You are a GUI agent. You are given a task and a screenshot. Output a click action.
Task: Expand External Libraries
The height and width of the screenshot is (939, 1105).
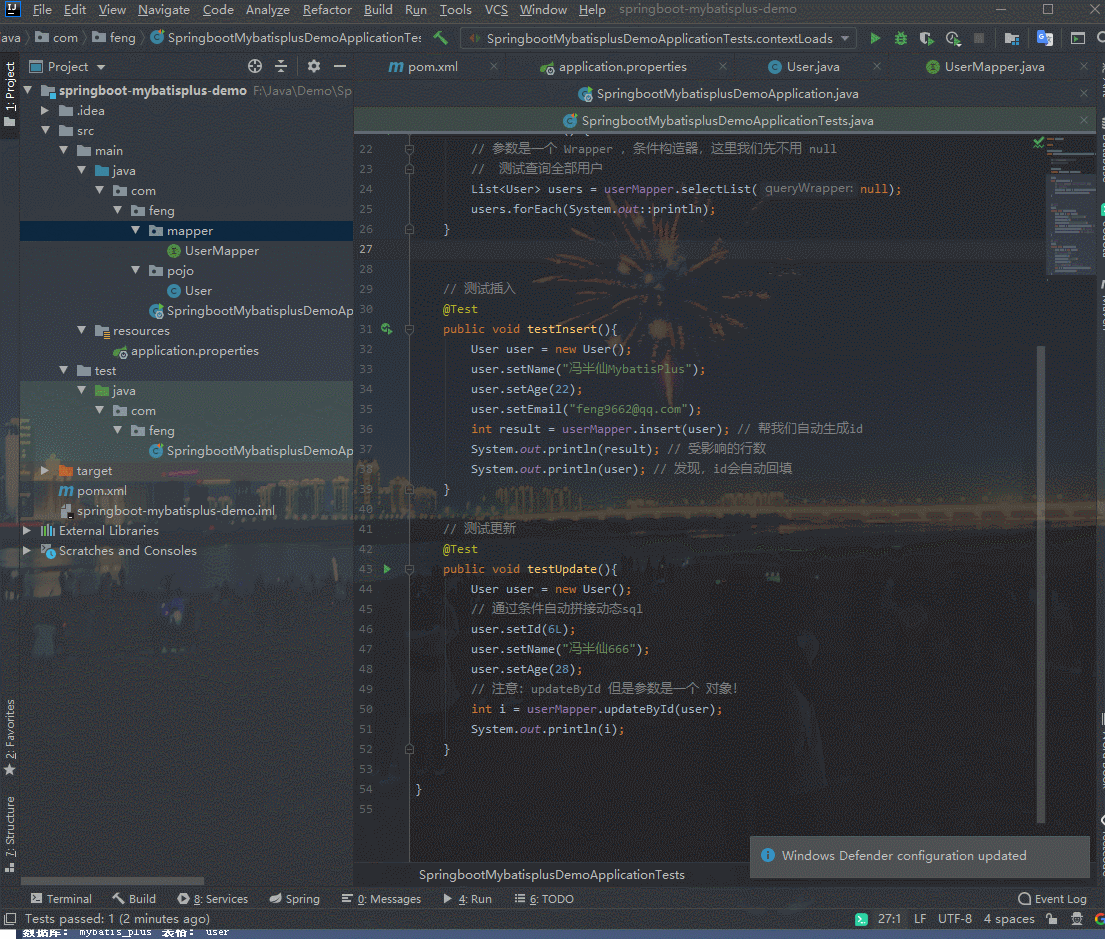[27, 530]
